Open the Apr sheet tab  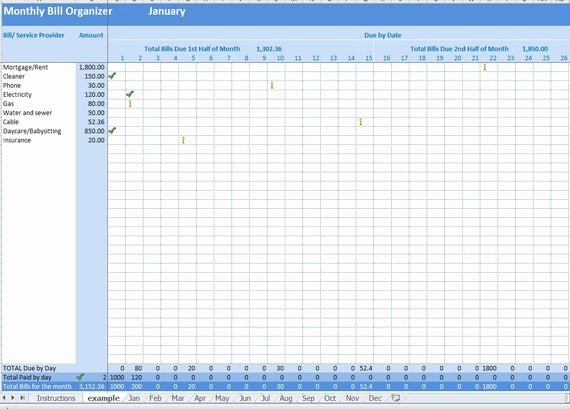[x=200, y=398]
